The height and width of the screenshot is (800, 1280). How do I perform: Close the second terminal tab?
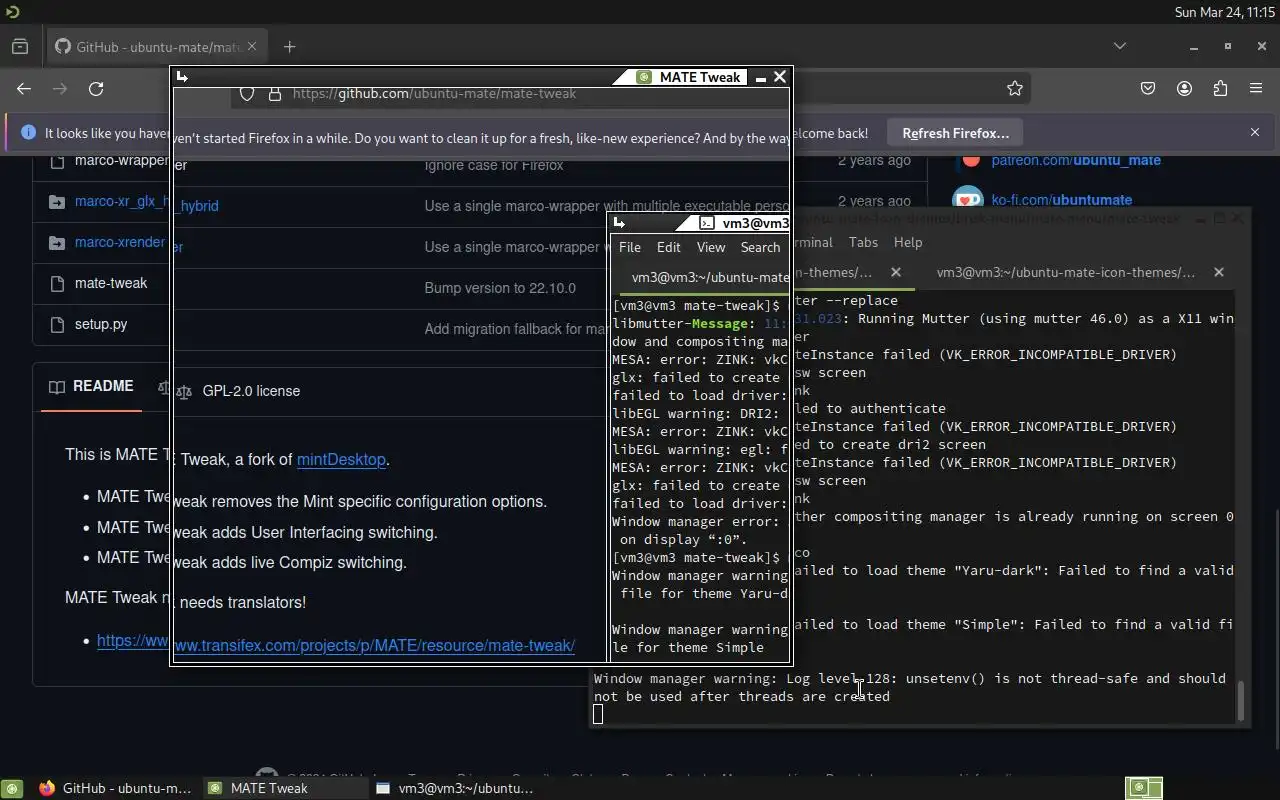[x=1218, y=272]
